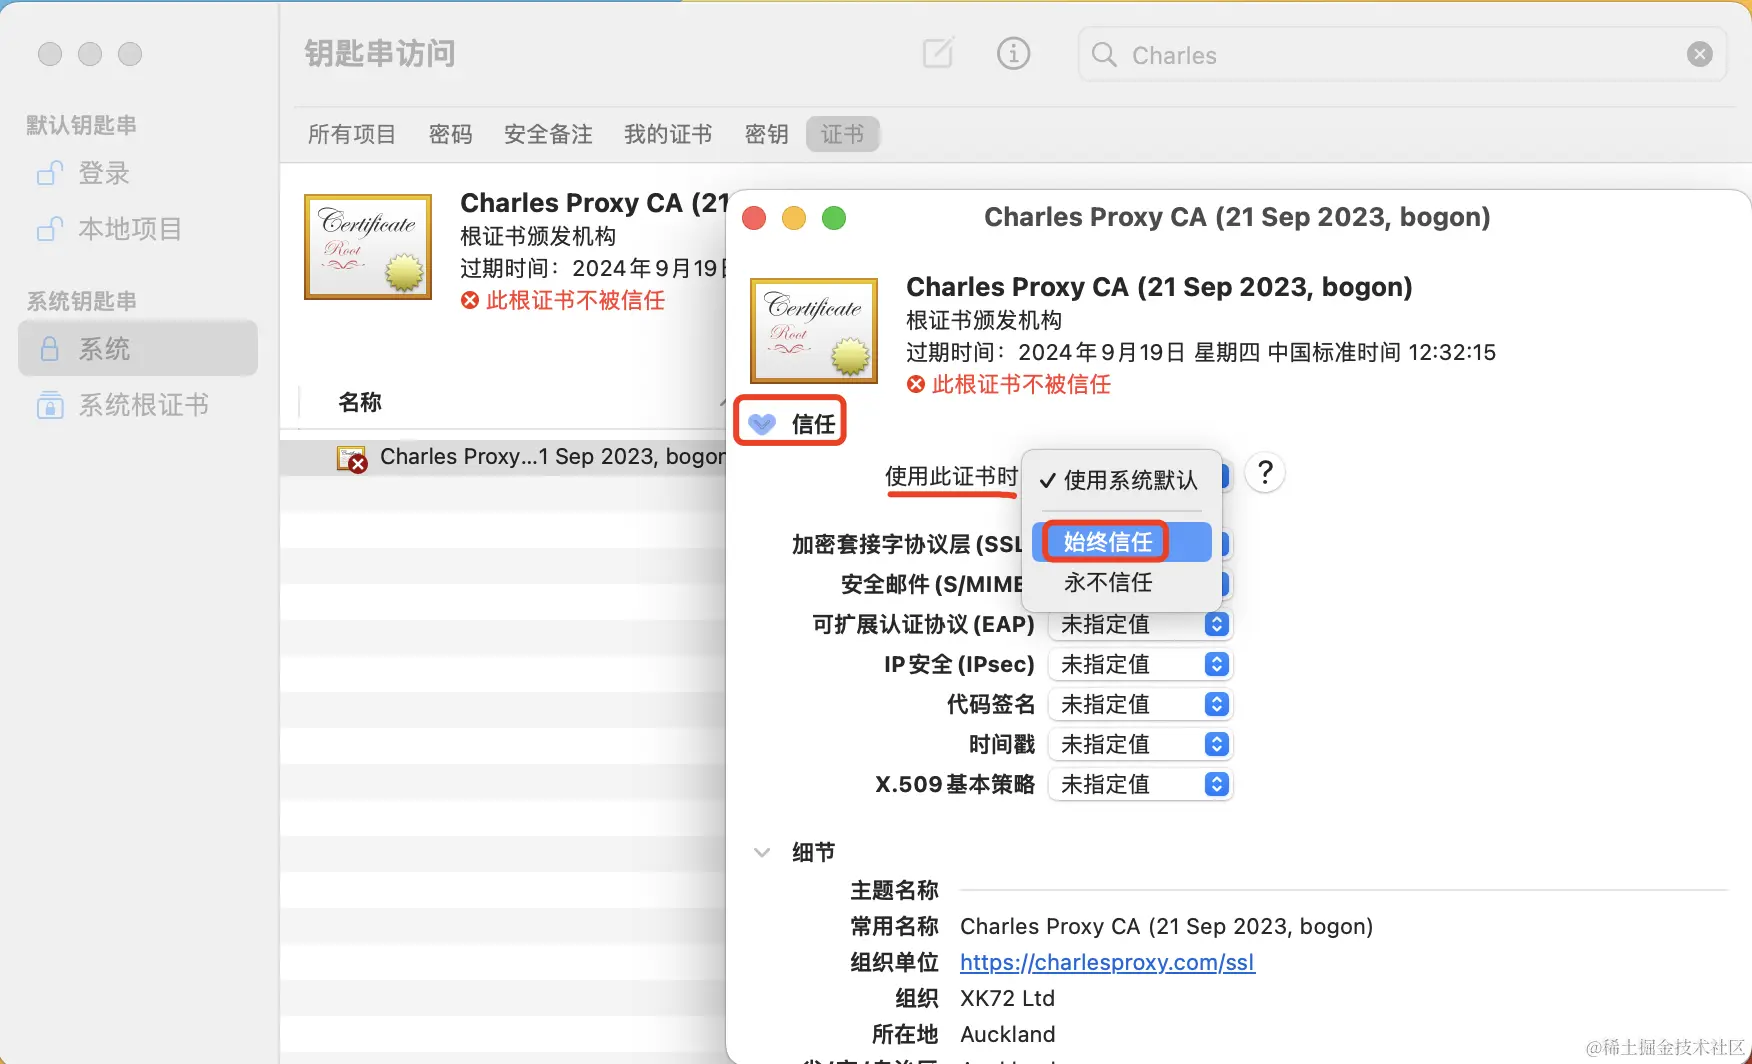Open the charlesproxy.com/ssl link

pyautogui.click(x=1107, y=962)
